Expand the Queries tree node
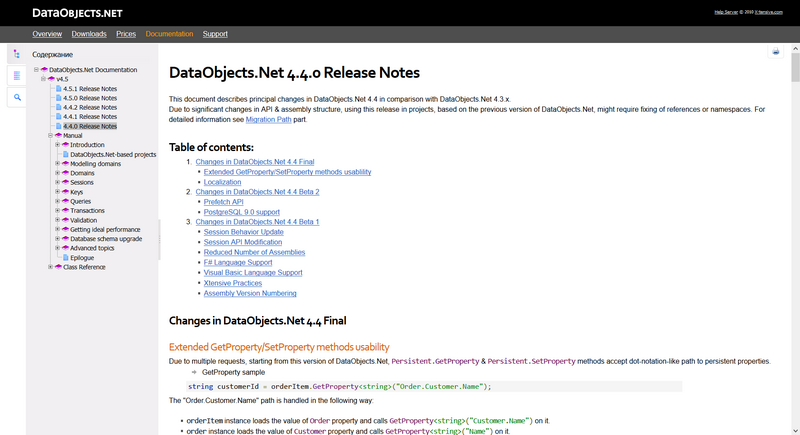This screenshot has height=435, width=800. [x=58, y=200]
